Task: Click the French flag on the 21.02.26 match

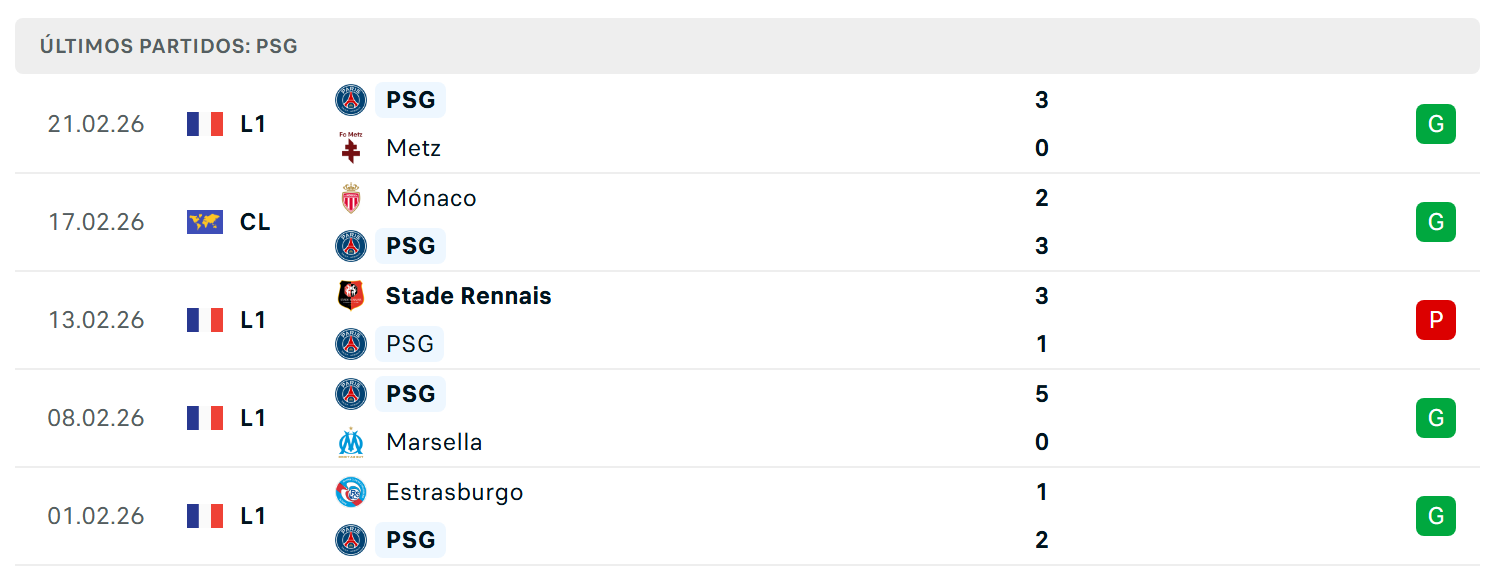Action: point(205,124)
